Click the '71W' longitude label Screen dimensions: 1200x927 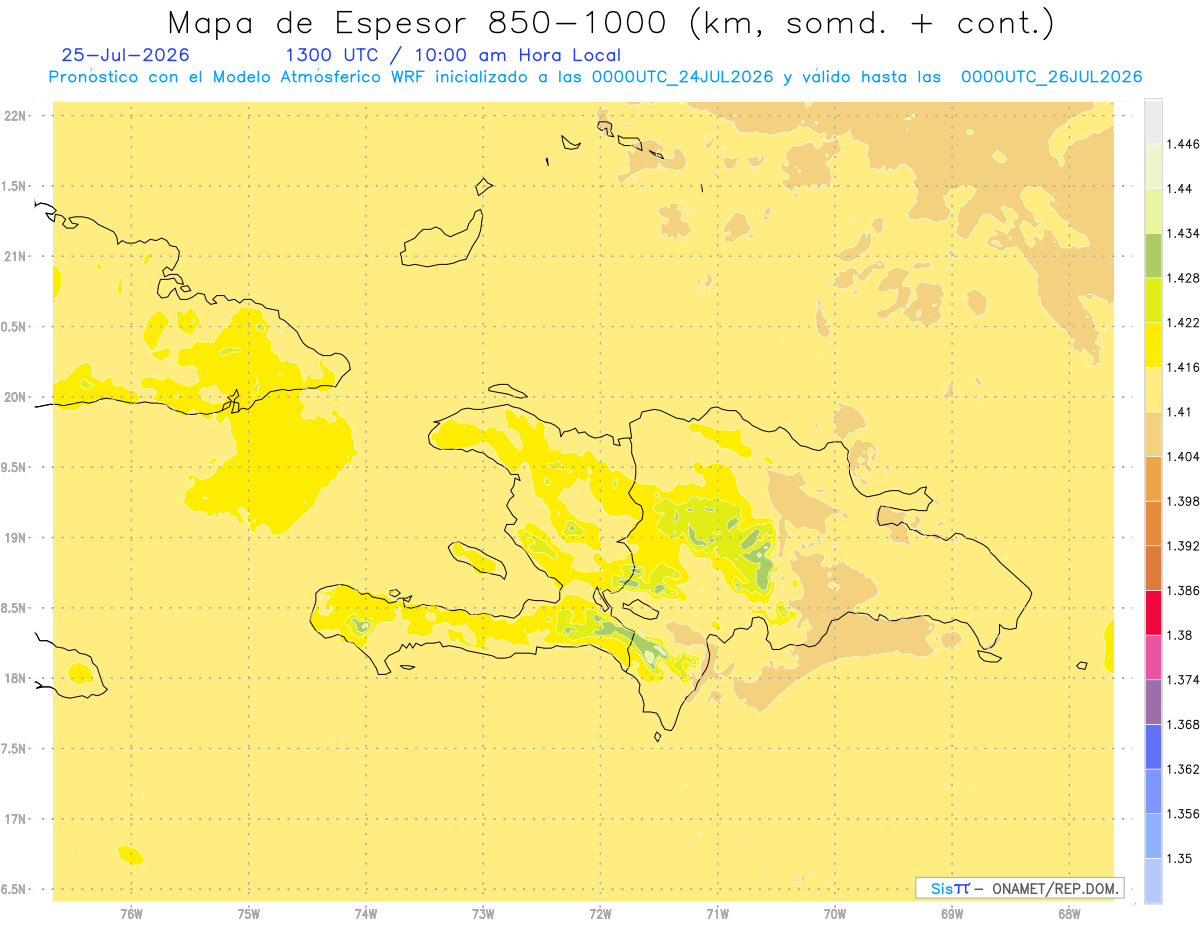[718, 914]
